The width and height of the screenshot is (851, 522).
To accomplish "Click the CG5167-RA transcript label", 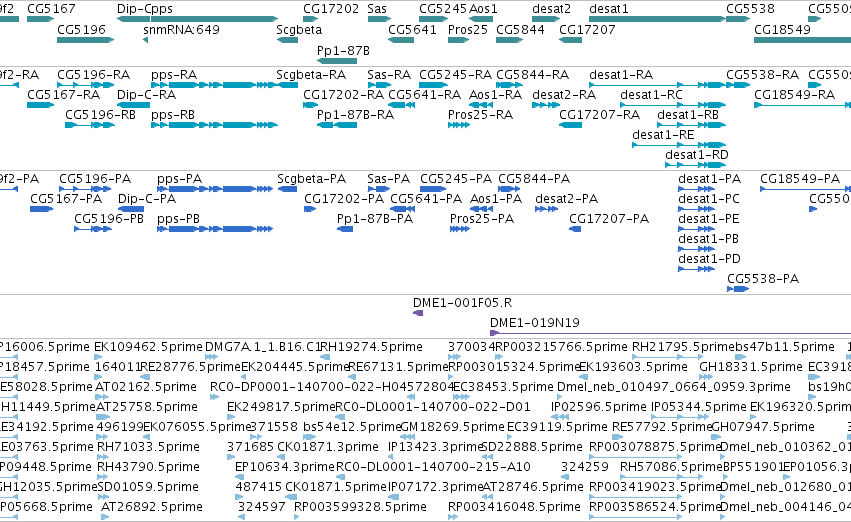I will point(63,94).
